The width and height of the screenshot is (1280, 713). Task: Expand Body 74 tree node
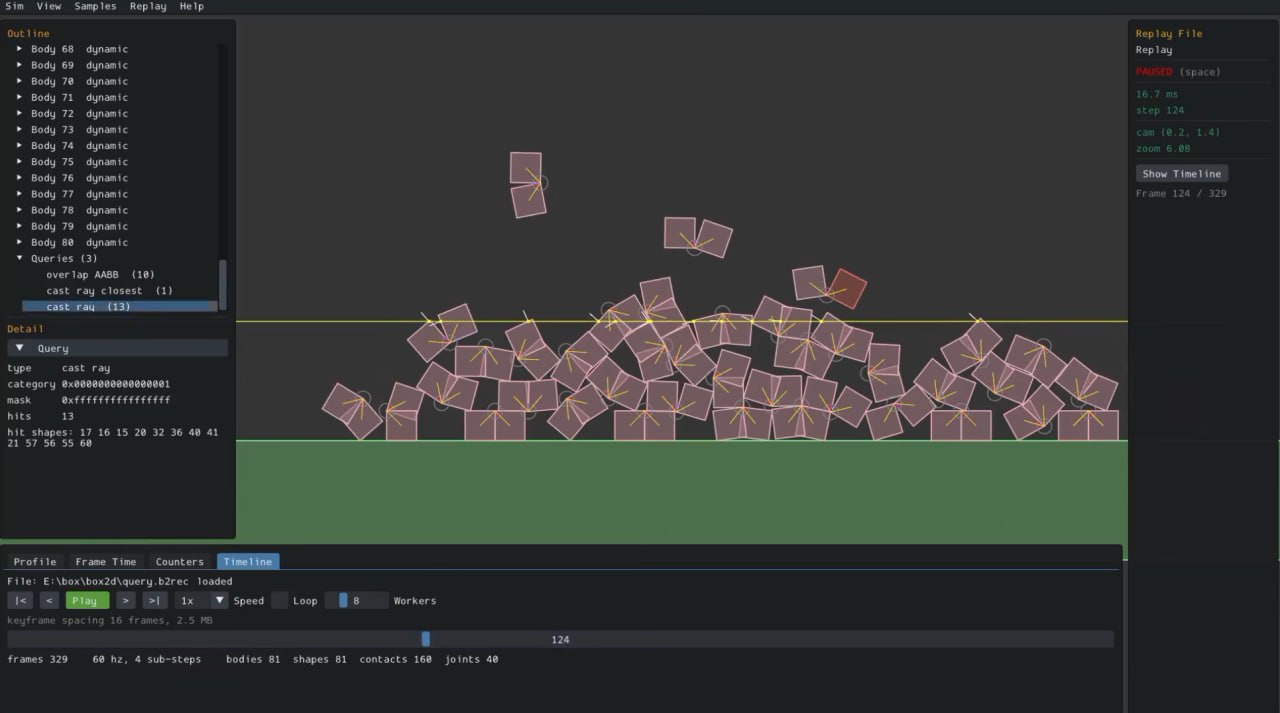pyautogui.click(x=20, y=145)
